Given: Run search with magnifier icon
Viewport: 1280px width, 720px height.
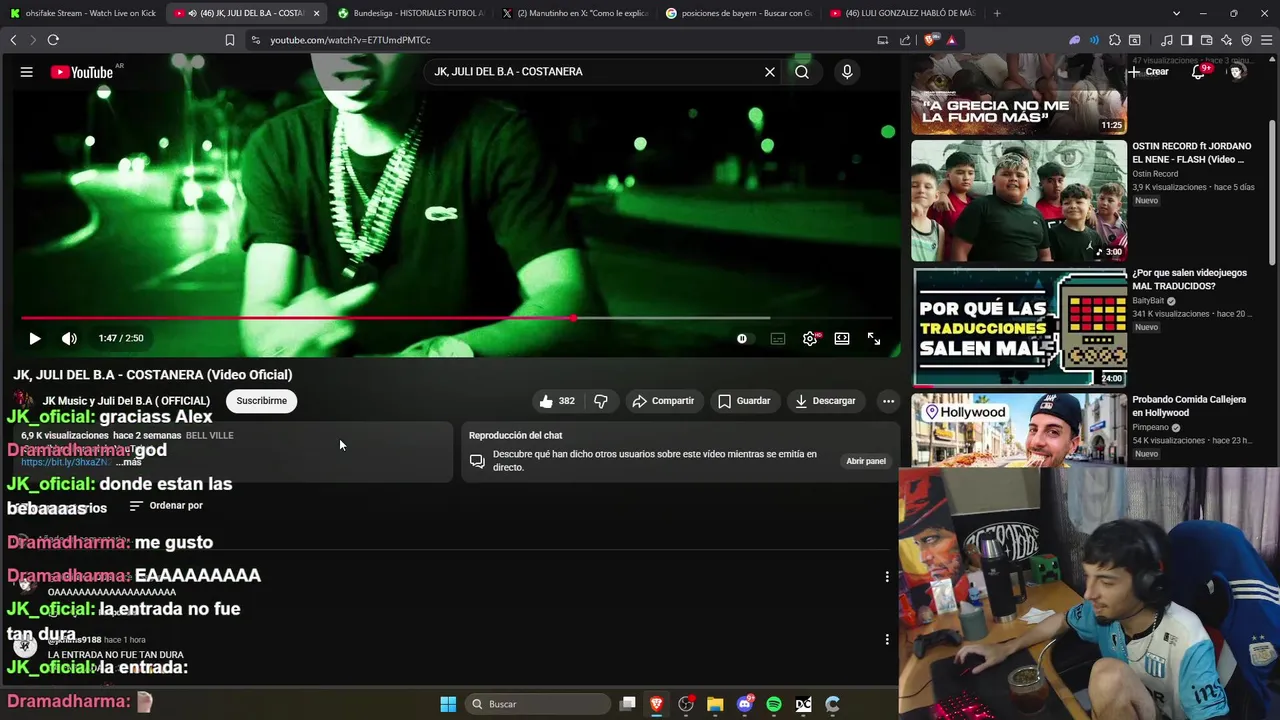Looking at the screenshot, I should 802,72.
